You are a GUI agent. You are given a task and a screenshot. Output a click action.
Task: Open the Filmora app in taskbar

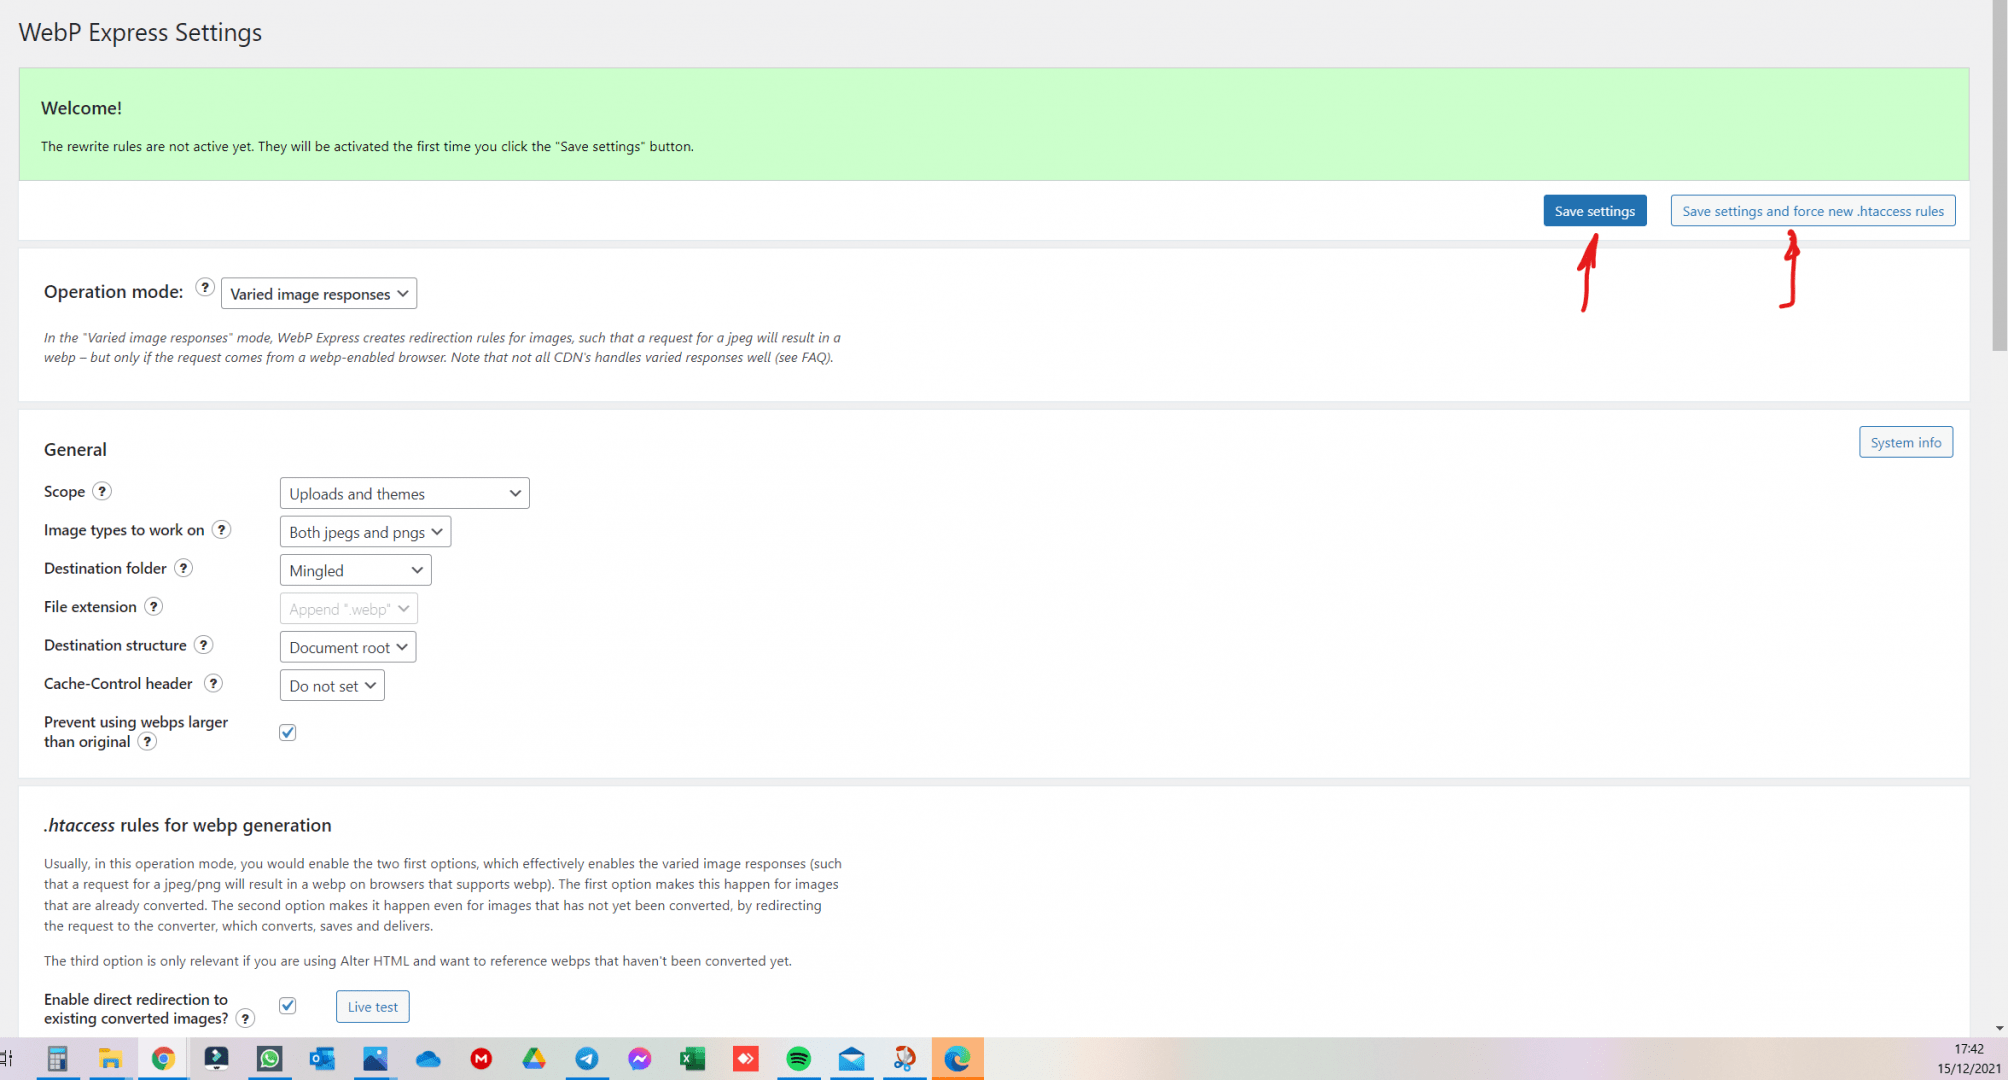[216, 1058]
